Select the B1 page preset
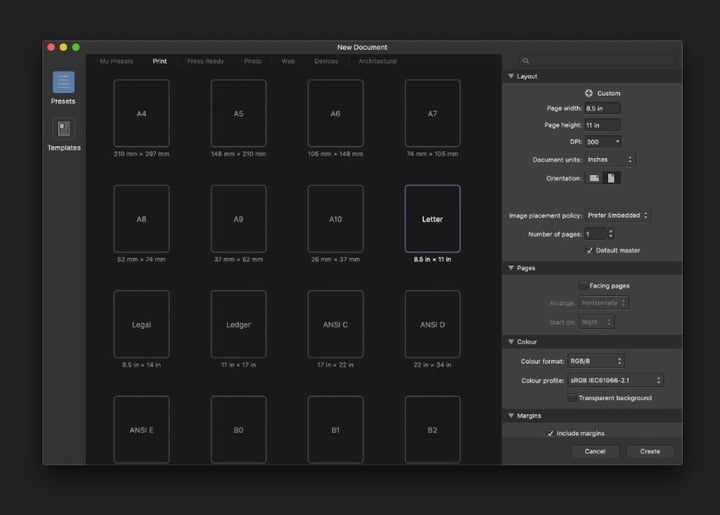 tap(335, 430)
